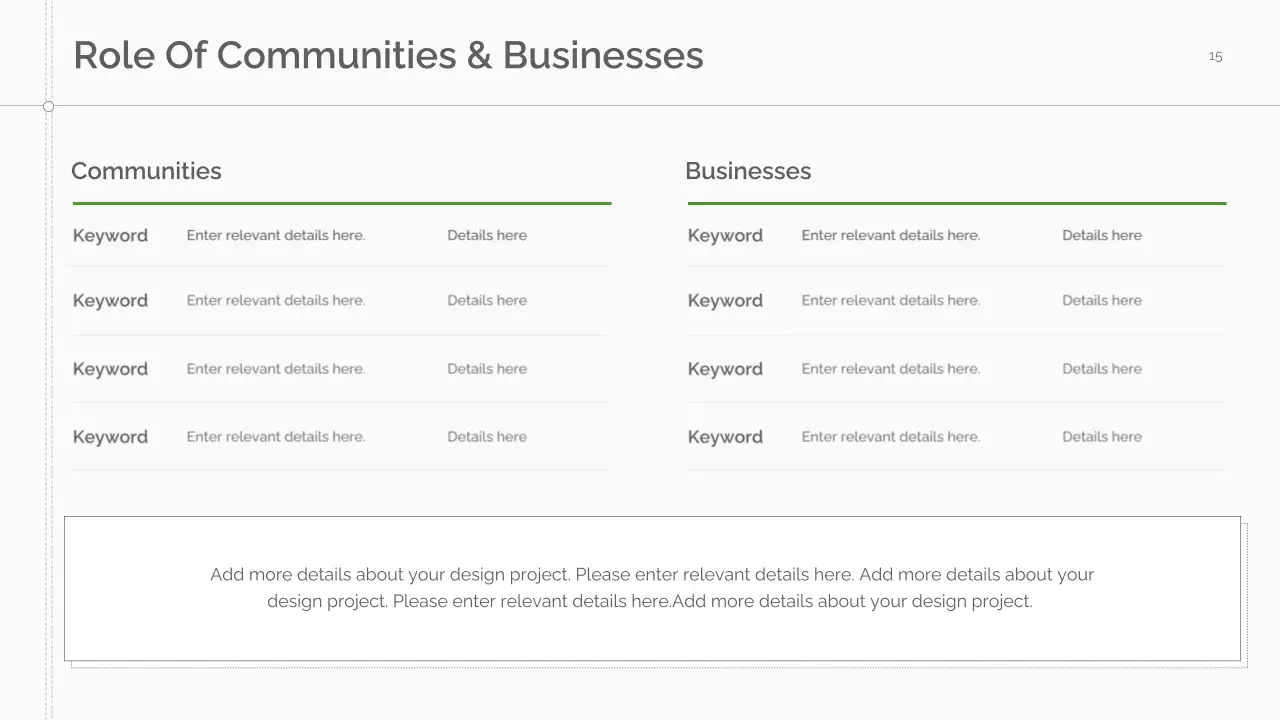The image size is (1280, 720).
Task: Click the second Keyword under Communities
Action: pyautogui.click(x=110, y=301)
